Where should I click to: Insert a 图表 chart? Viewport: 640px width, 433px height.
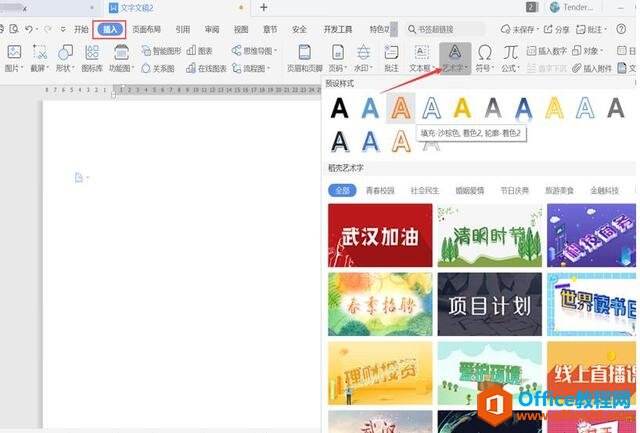[x=199, y=51]
